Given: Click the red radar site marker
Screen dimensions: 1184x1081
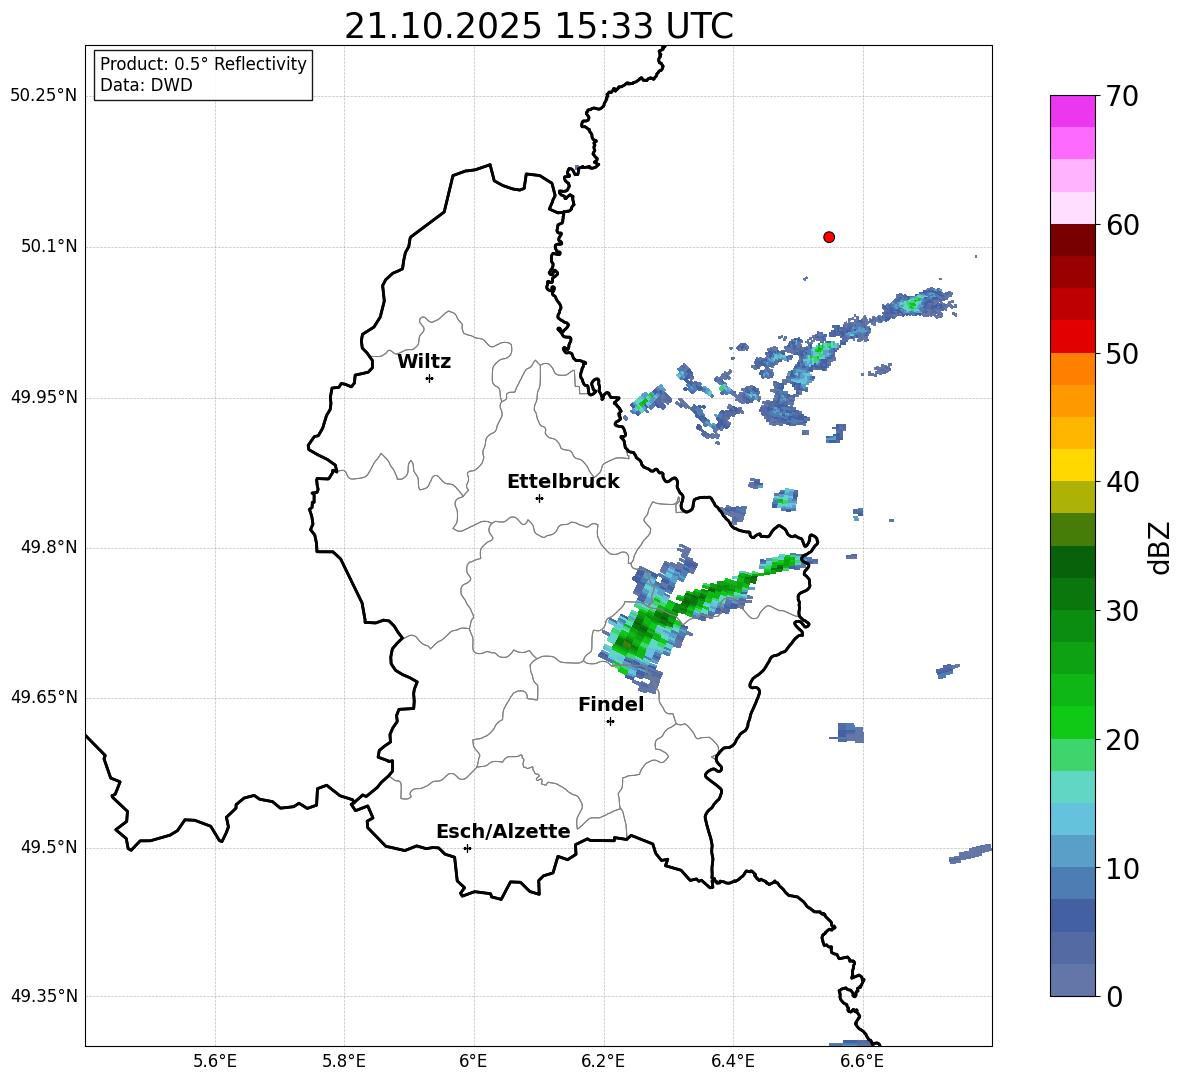Looking at the screenshot, I should (828, 237).
